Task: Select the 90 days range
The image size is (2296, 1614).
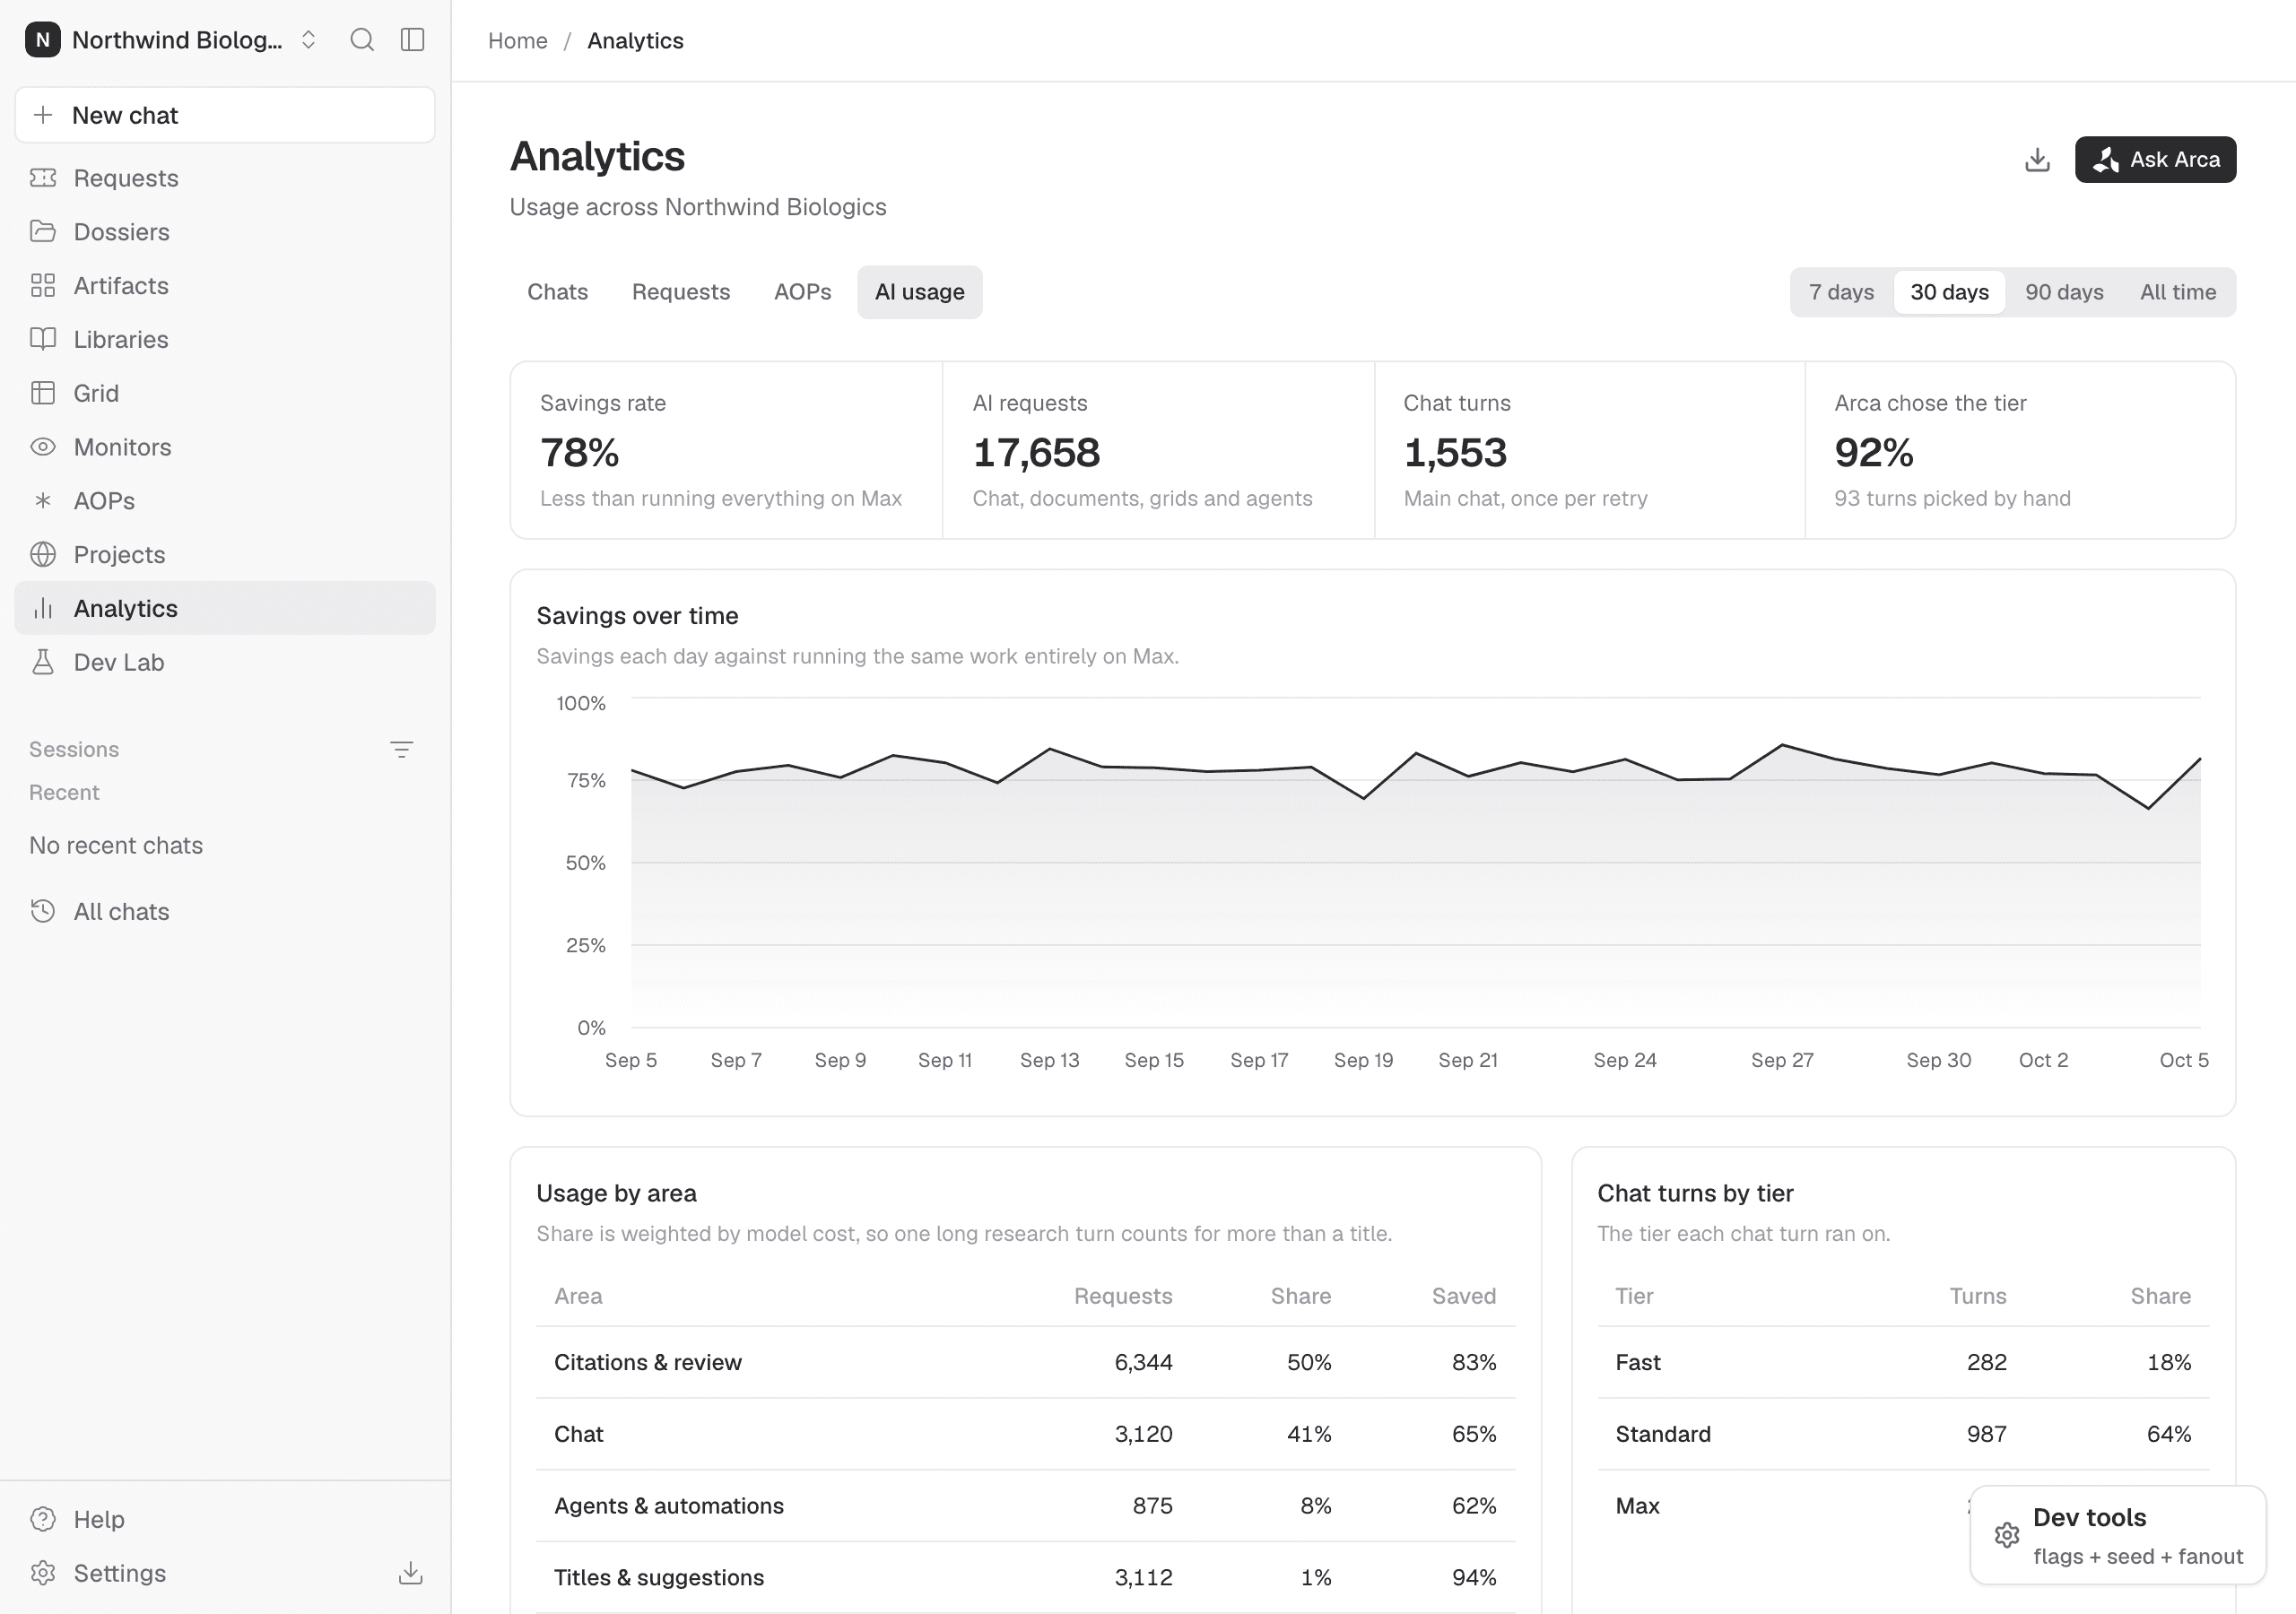Action: click(x=2064, y=292)
